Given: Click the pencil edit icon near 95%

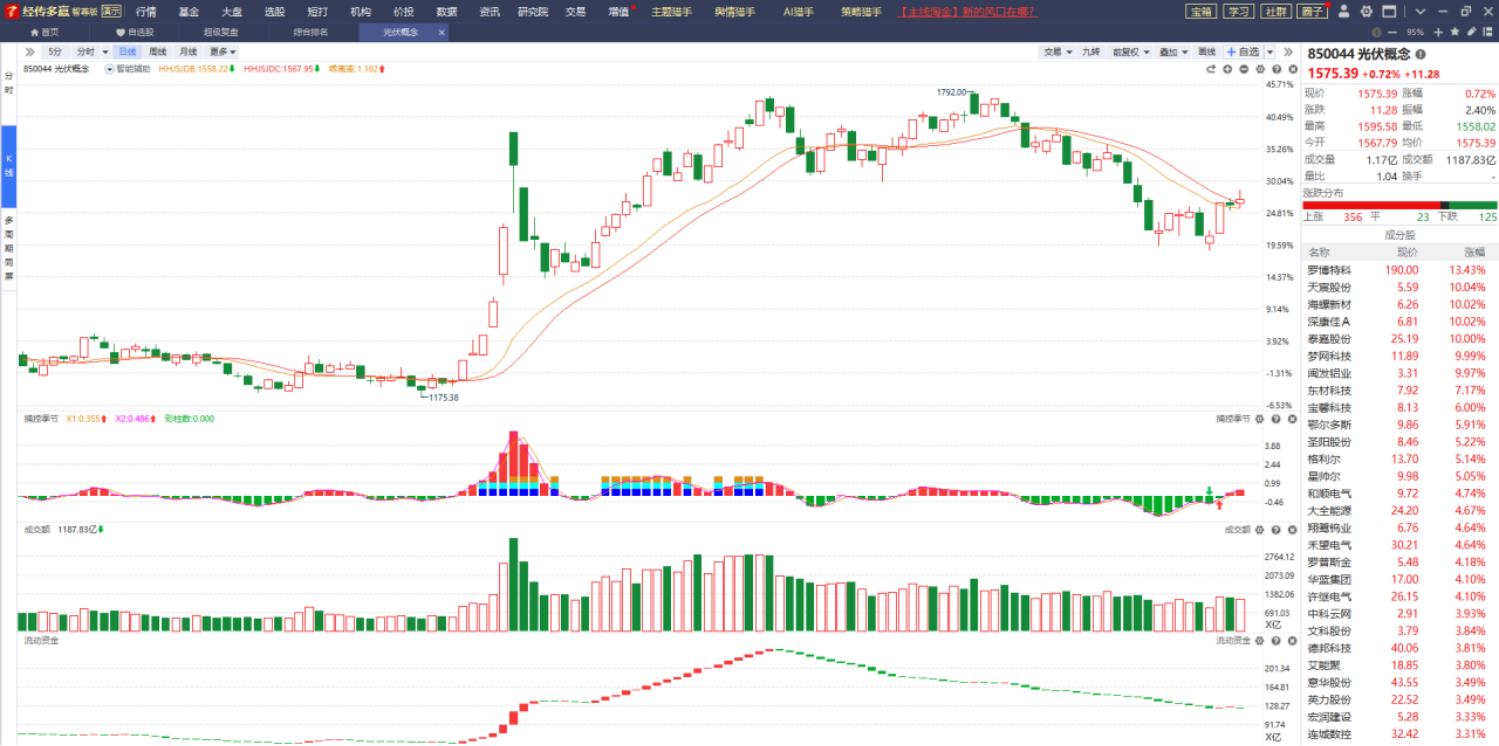Looking at the screenshot, I should coord(1471,32).
